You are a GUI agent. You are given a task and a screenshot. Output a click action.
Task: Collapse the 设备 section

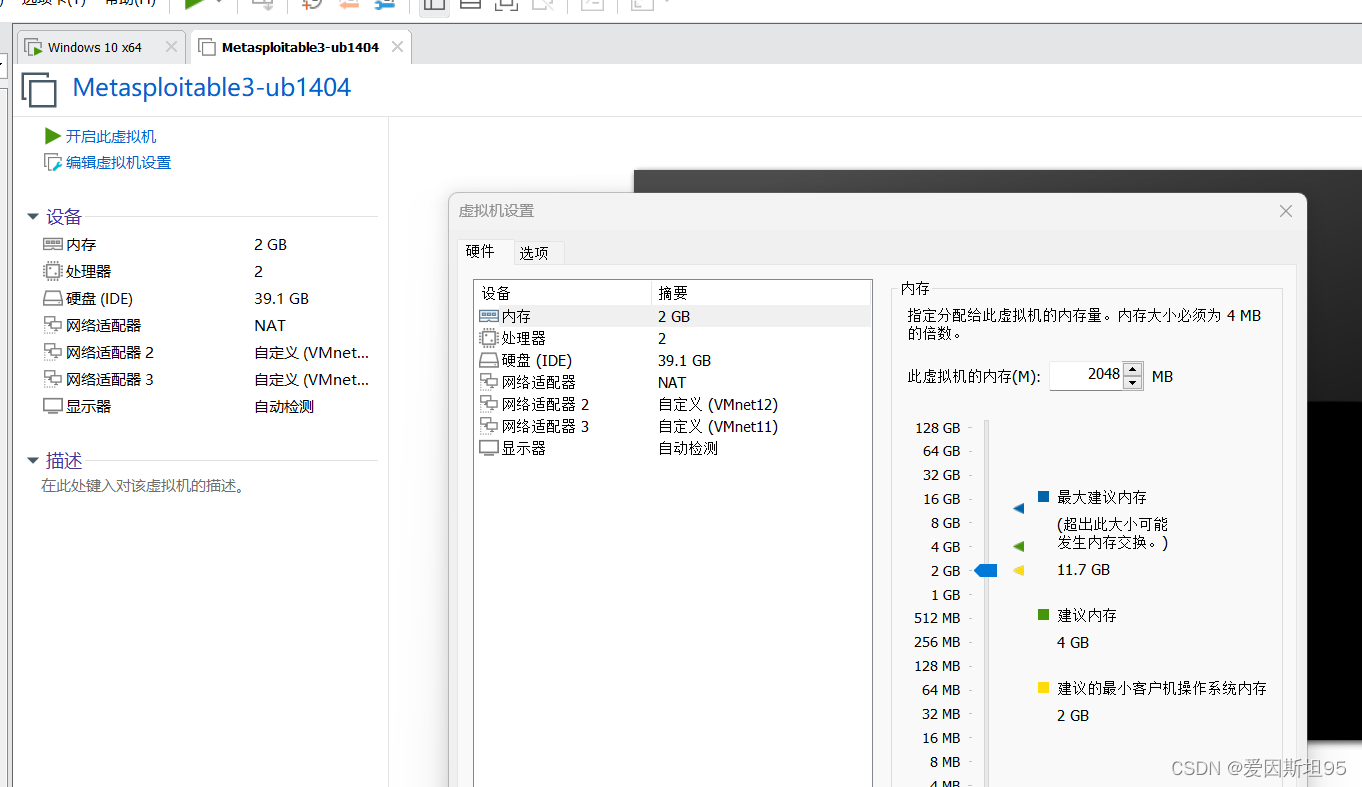tap(33, 217)
